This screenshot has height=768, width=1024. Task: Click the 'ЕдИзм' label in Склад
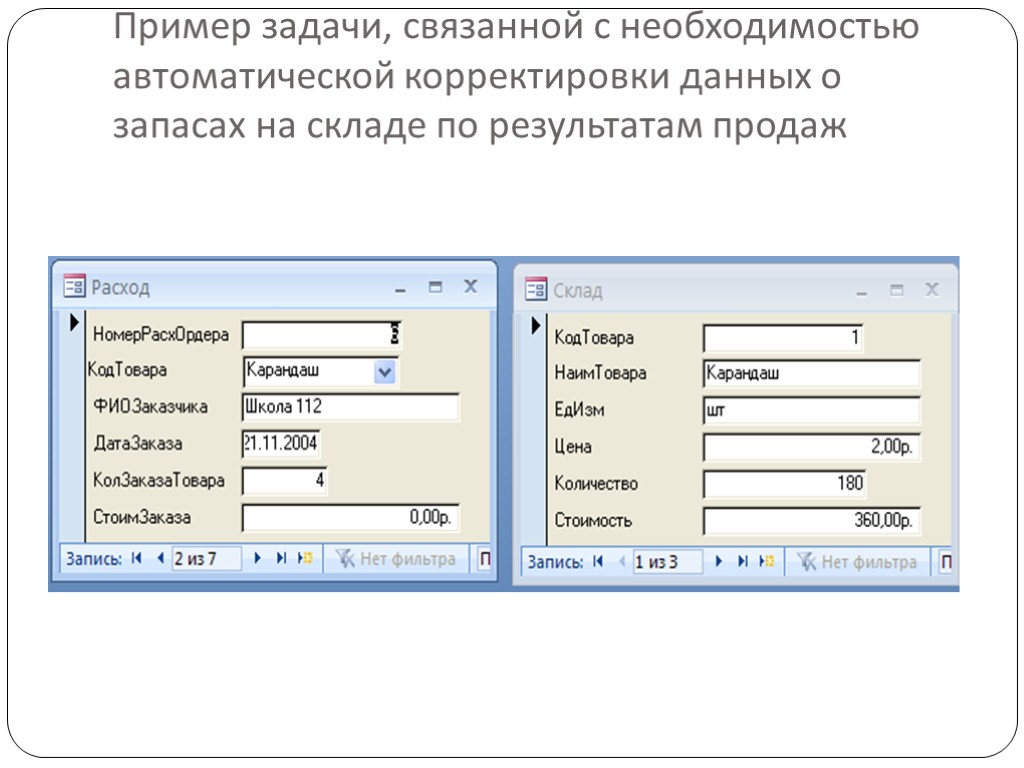pyautogui.click(x=579, y=410)
